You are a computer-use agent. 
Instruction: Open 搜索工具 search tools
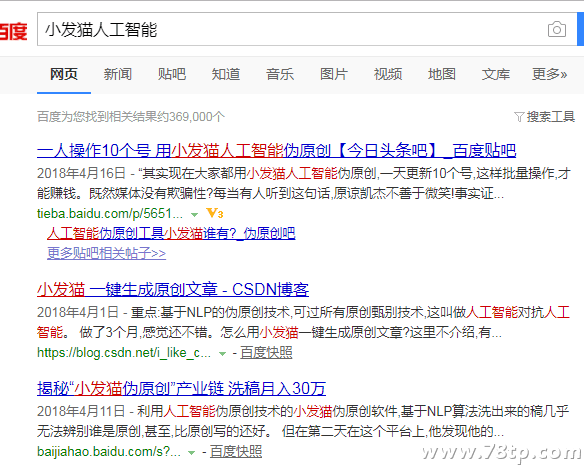pyautogui.click(x=551, y=117)
